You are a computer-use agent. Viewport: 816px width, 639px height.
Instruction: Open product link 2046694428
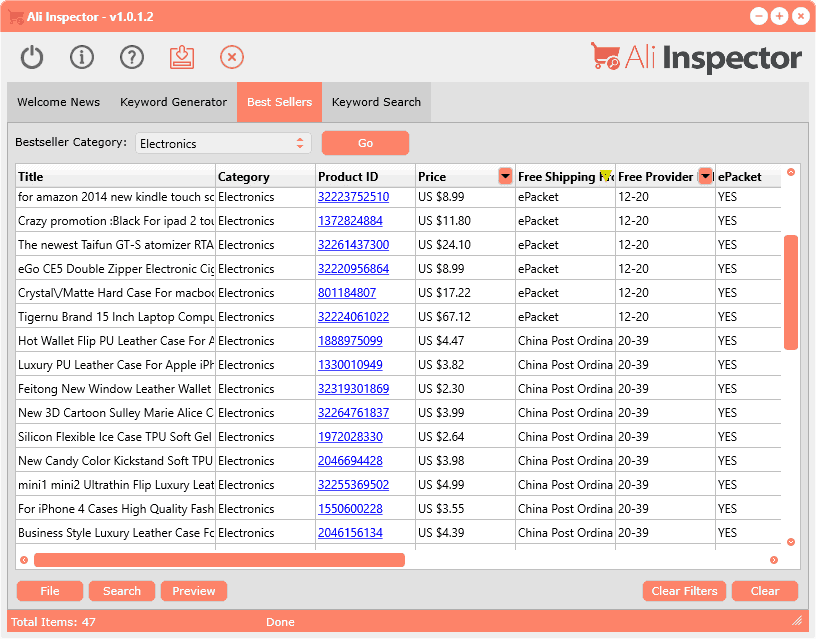click(x=350, y=460)
